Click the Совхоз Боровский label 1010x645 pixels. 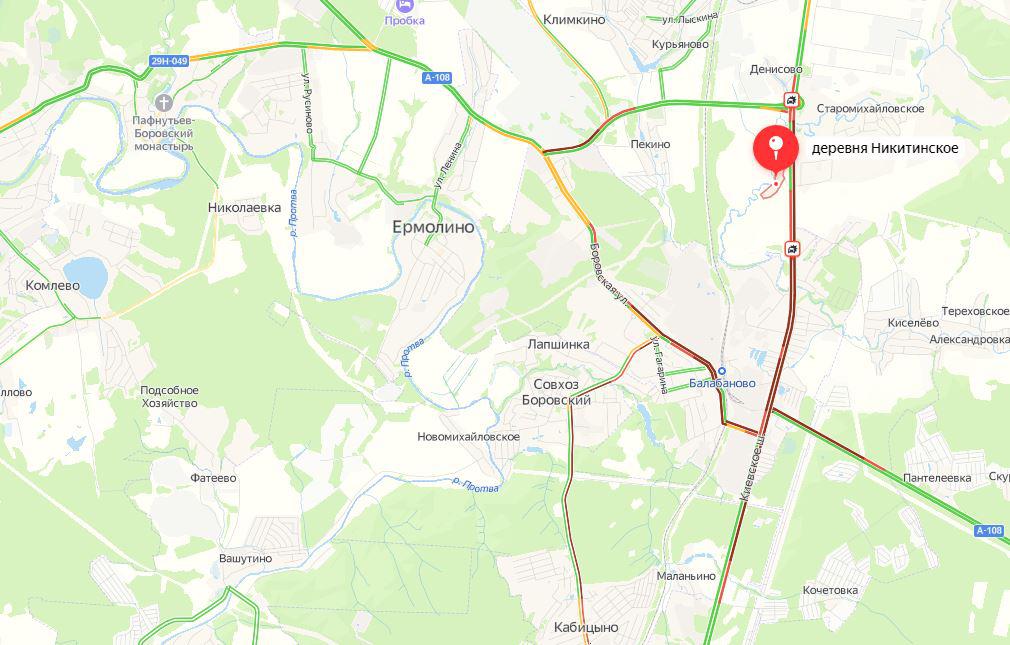pyautogui.click(x=556, y=392)
